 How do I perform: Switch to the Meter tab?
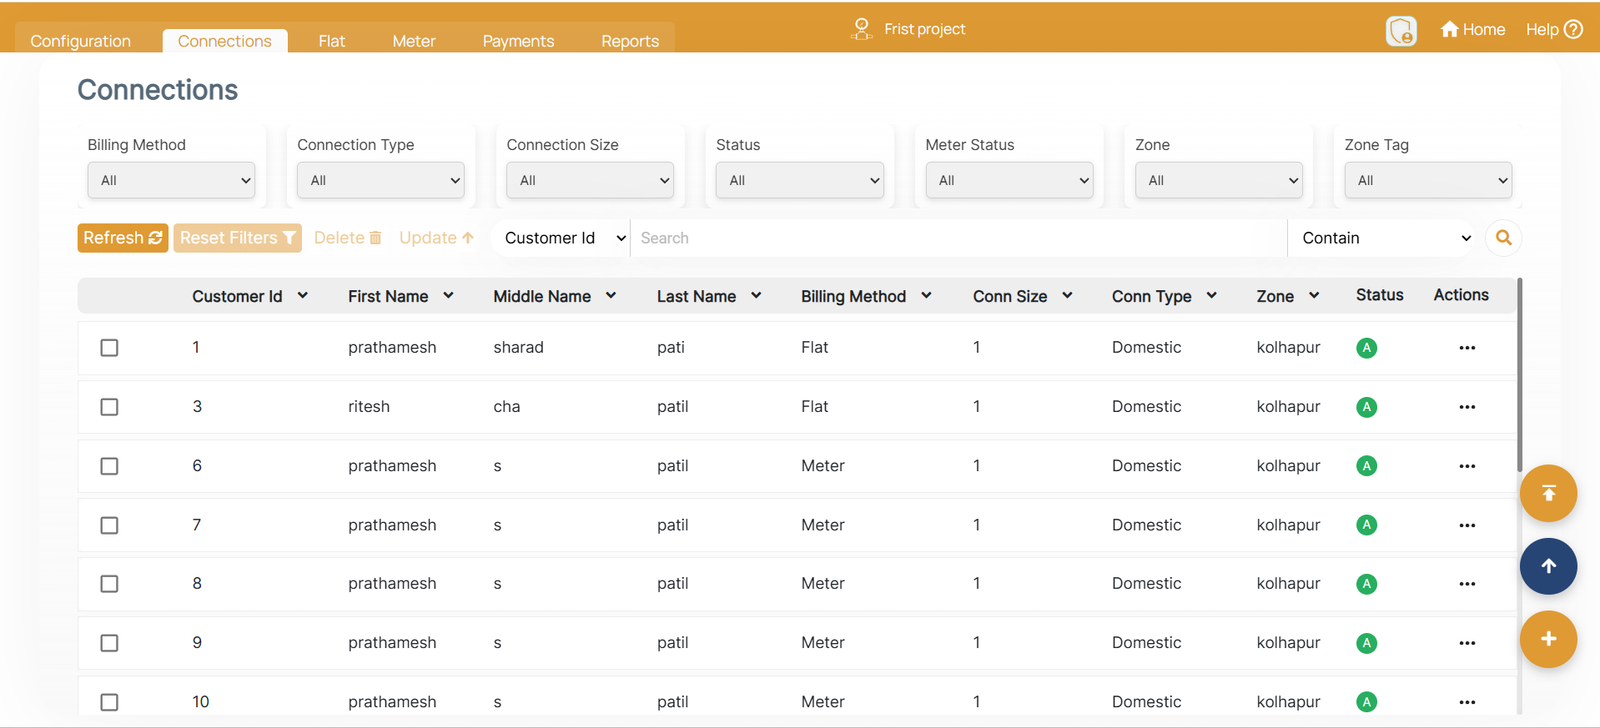click(414, 41)
